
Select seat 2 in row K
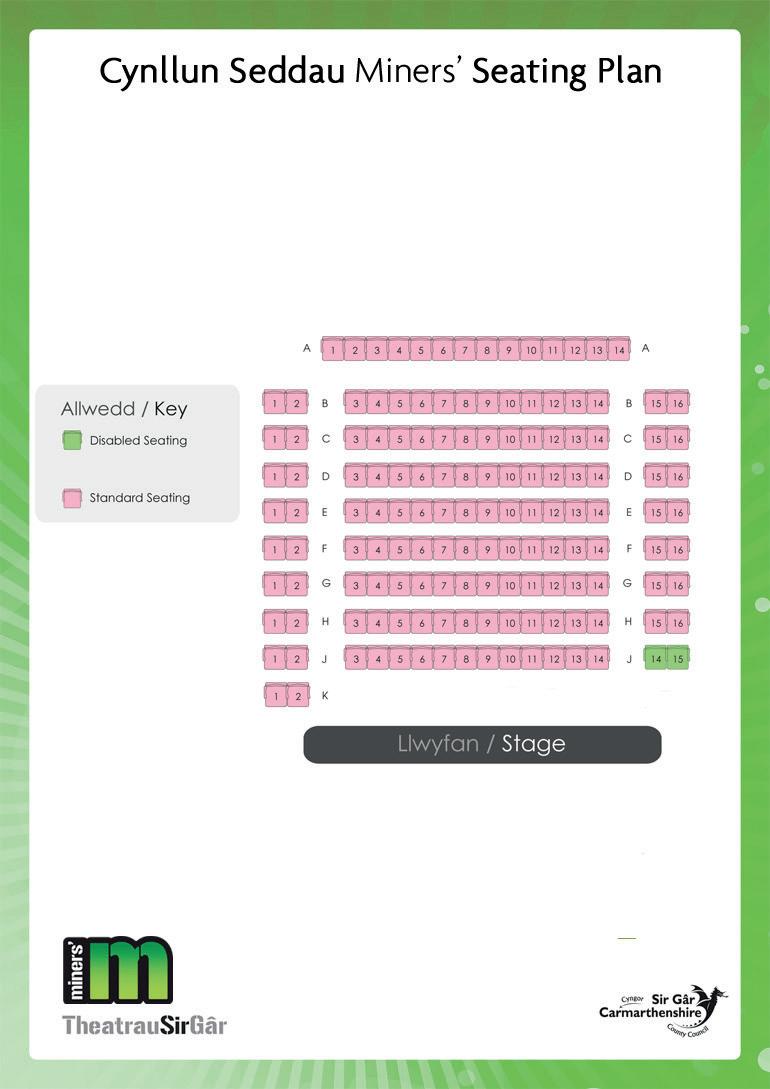tap(298, 695)
